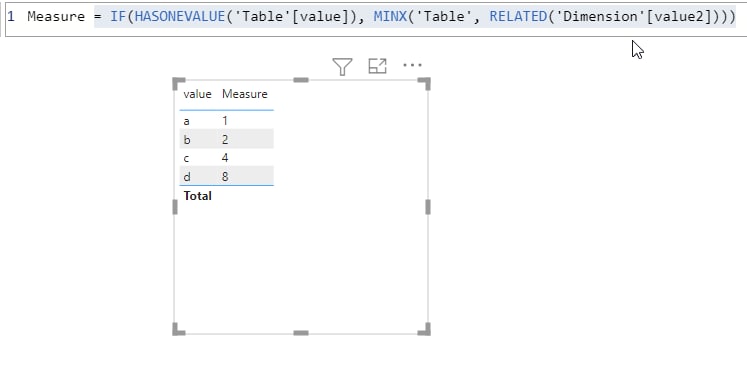
Task: Select cell 'd' in value column
Action: click(x=187, y=177)
